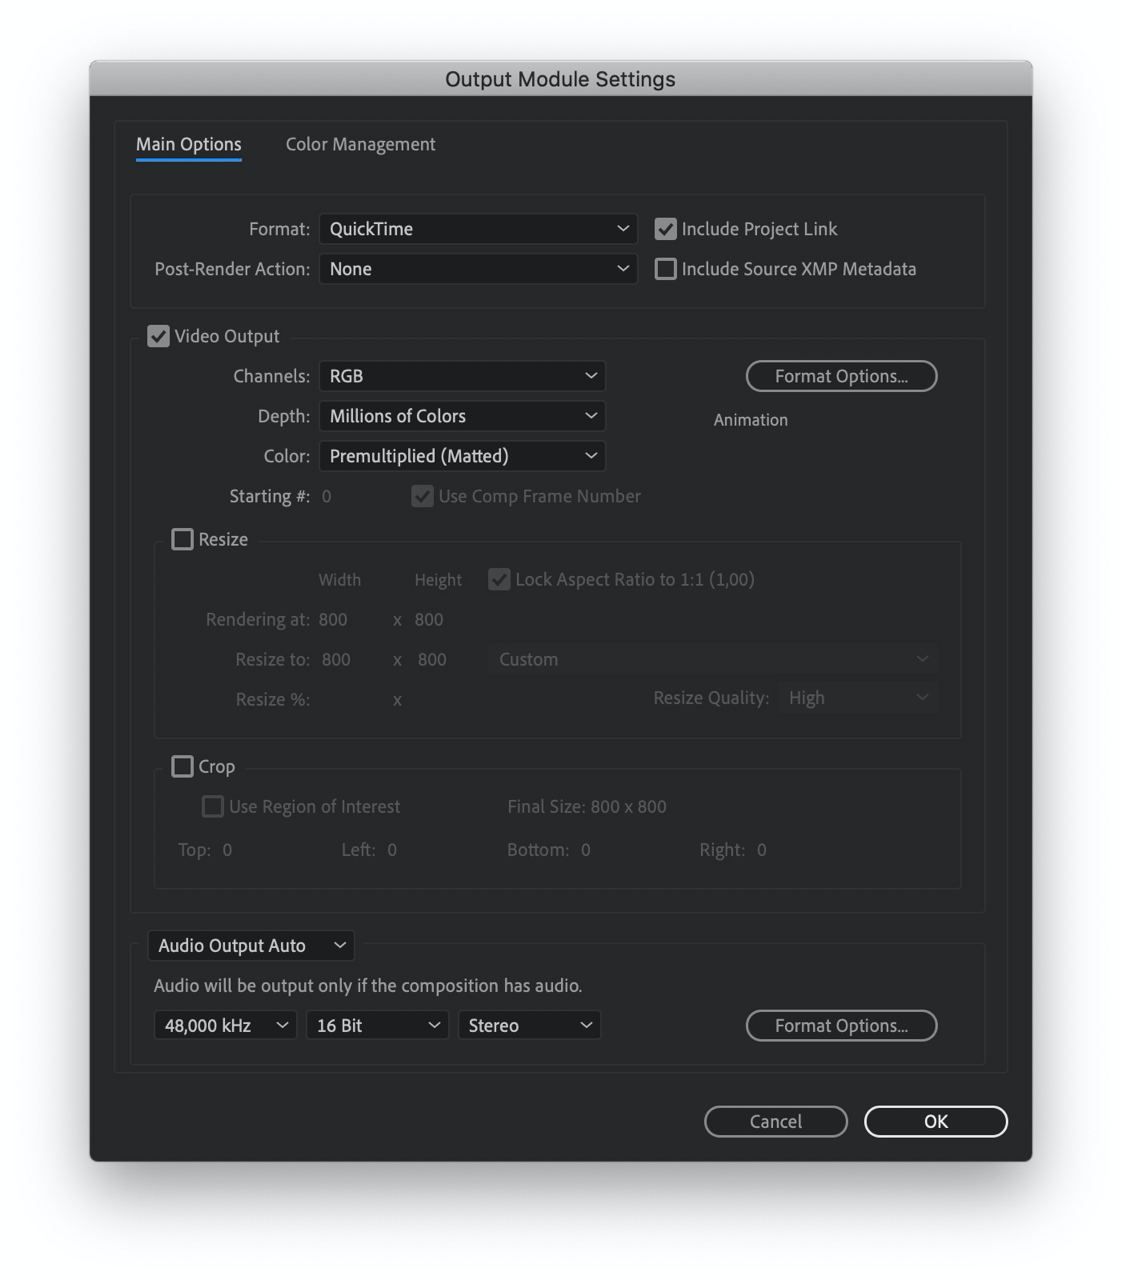Open the 48,000 kHz sample rate dropdown

click(x=225, y=1025)
